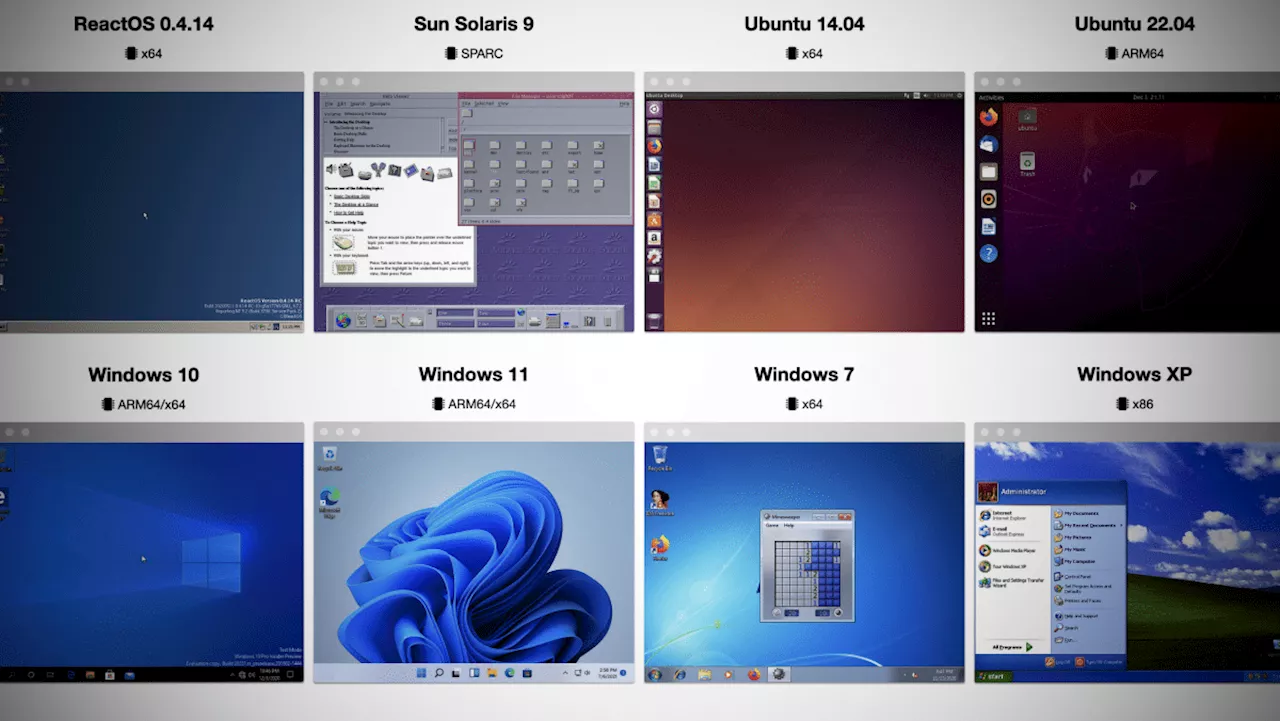The image size is (1280, 721).
Task: Open Trash in the Ubuntu 14.04 launcher
Action: point(654,321)
